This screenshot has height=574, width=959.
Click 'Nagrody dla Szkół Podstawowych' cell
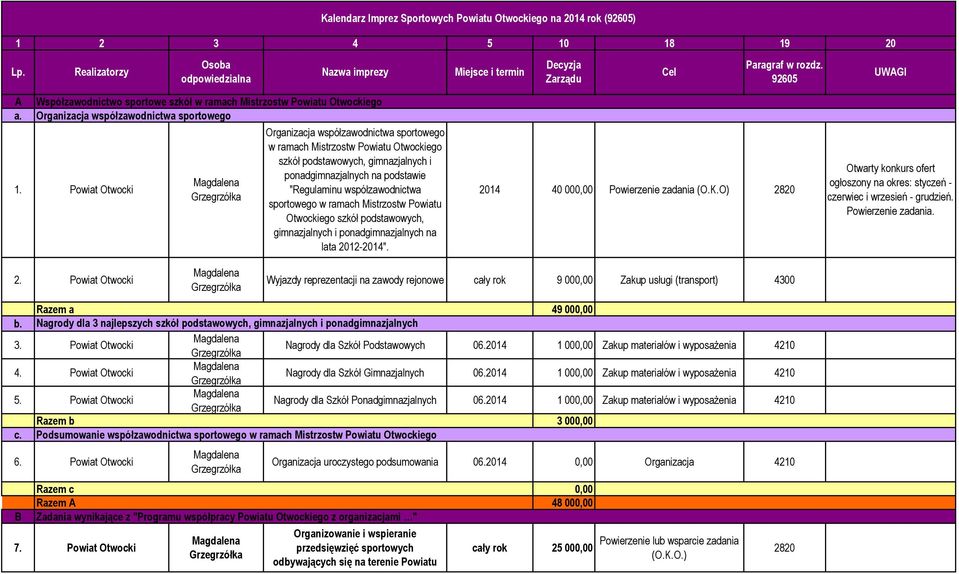click(x=355, y=345)
